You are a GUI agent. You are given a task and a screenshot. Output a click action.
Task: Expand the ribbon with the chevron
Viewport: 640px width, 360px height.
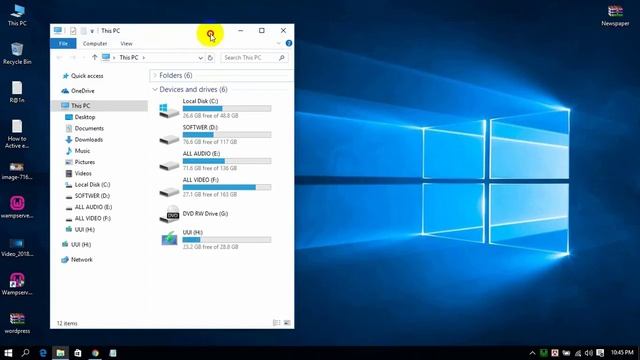[278, 43]
